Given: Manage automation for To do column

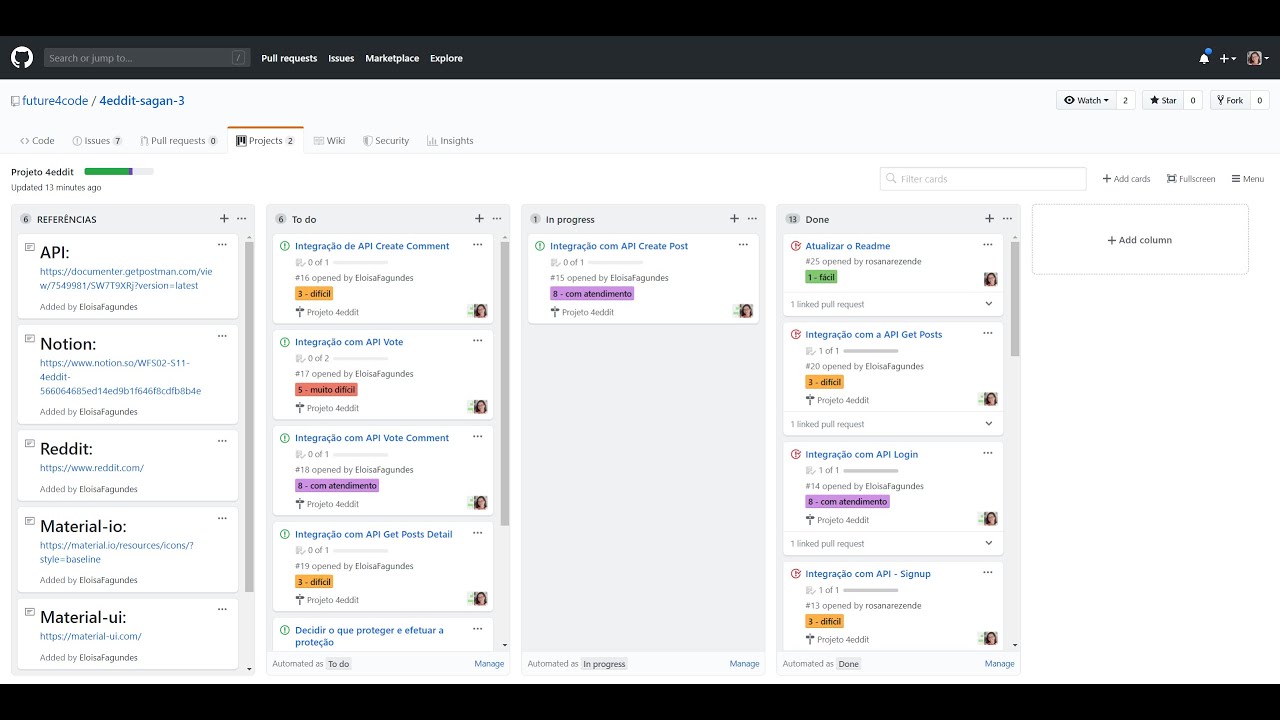Looking at the screenshot, I should tap(489, 664).
